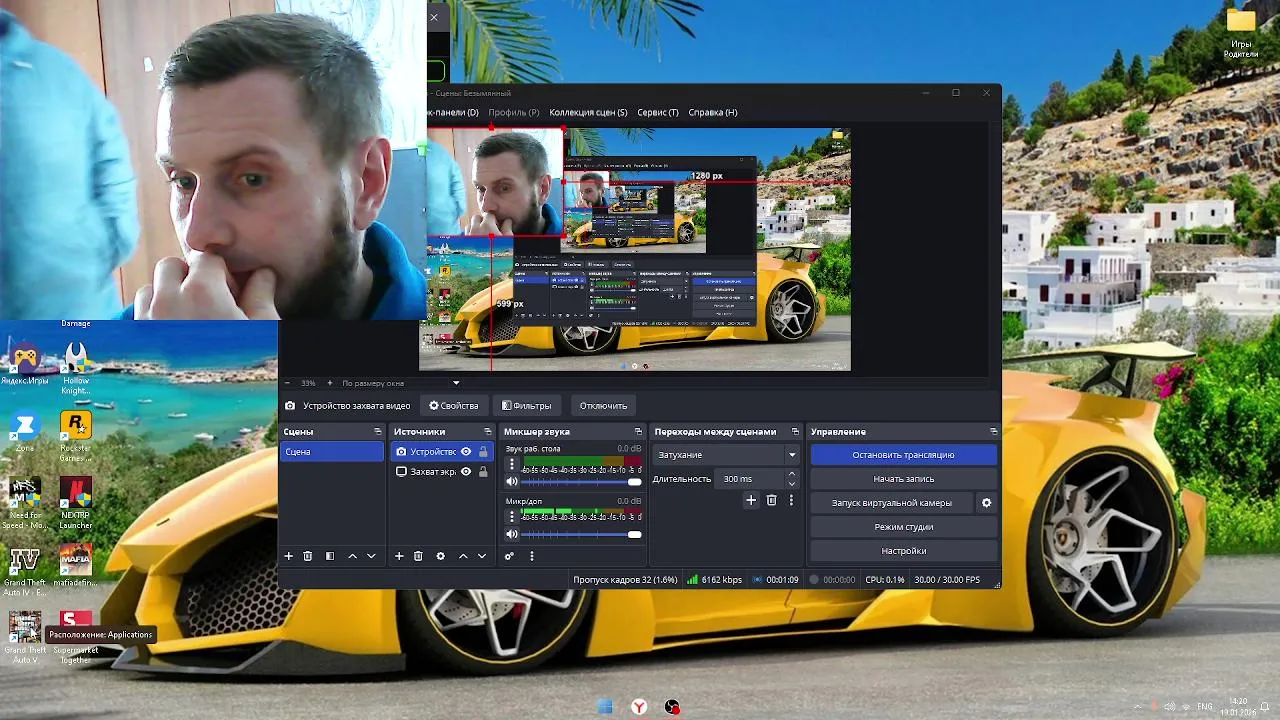The height and width of the screenshot is (720, 1280).
Task: Move scene up arrow in Сцены dock
Action: coord(352,556)
